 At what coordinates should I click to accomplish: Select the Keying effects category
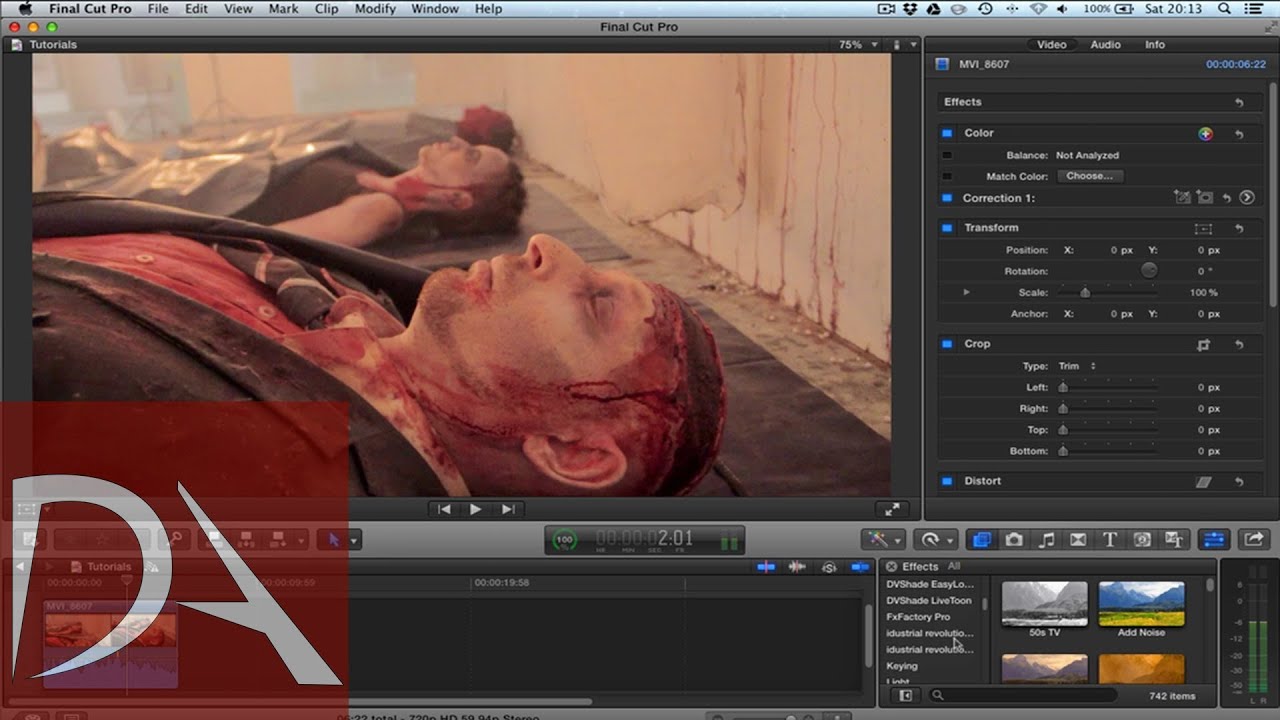click(x=902, y=666)
